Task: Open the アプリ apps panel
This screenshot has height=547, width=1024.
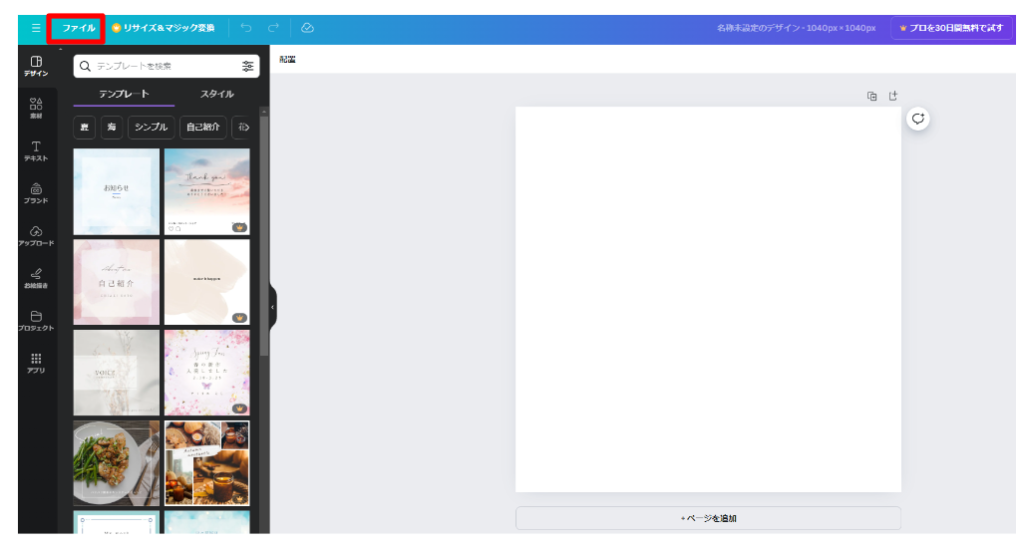Action: click(x=36, y=363)
